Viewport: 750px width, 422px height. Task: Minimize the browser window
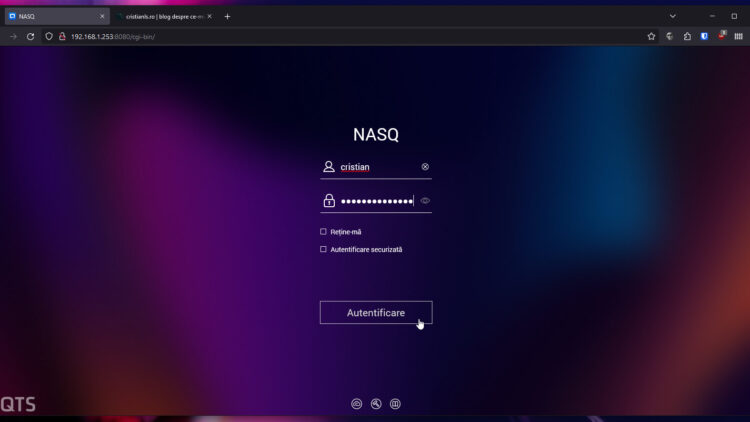pos(712,16)
